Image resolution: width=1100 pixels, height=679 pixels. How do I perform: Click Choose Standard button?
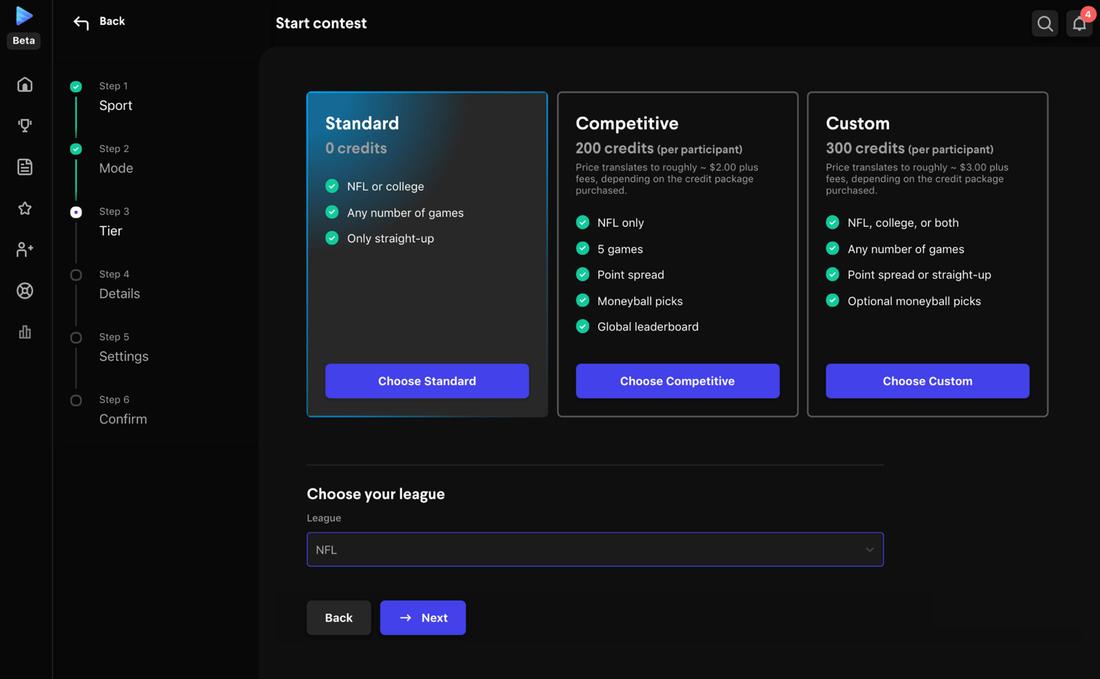pos(426,380)
